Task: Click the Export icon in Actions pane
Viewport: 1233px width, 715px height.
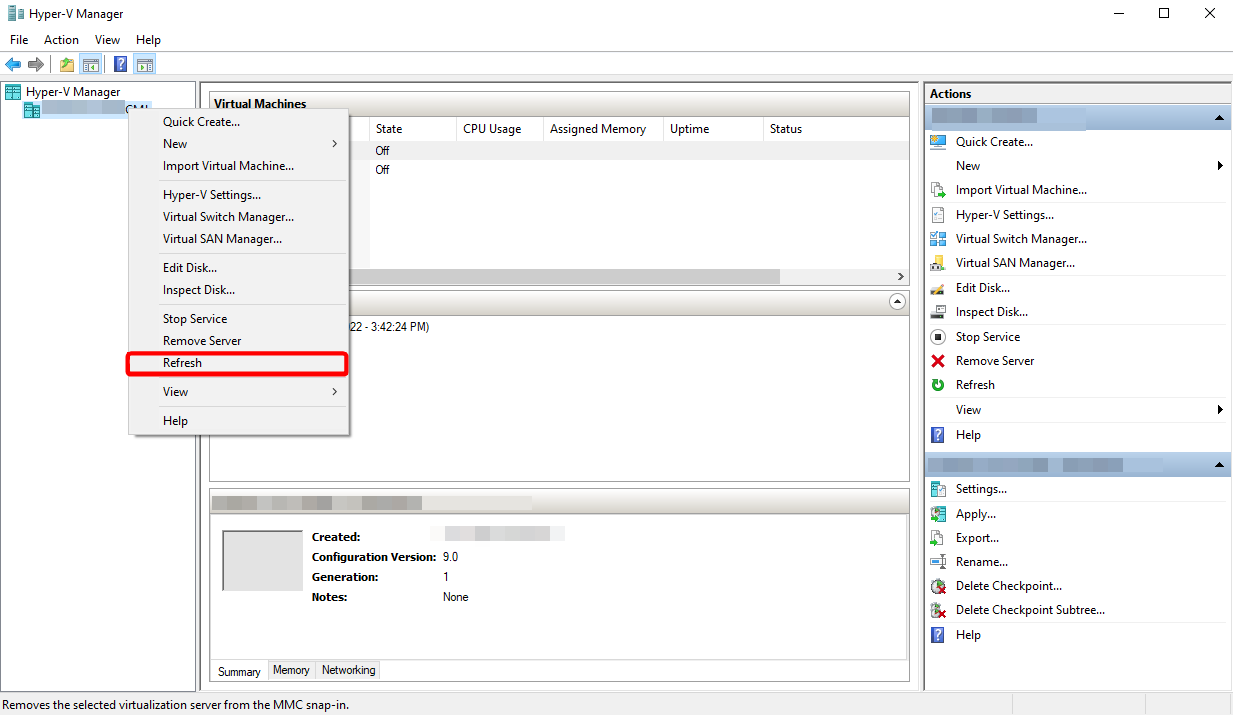Action: tap(938, 538)
